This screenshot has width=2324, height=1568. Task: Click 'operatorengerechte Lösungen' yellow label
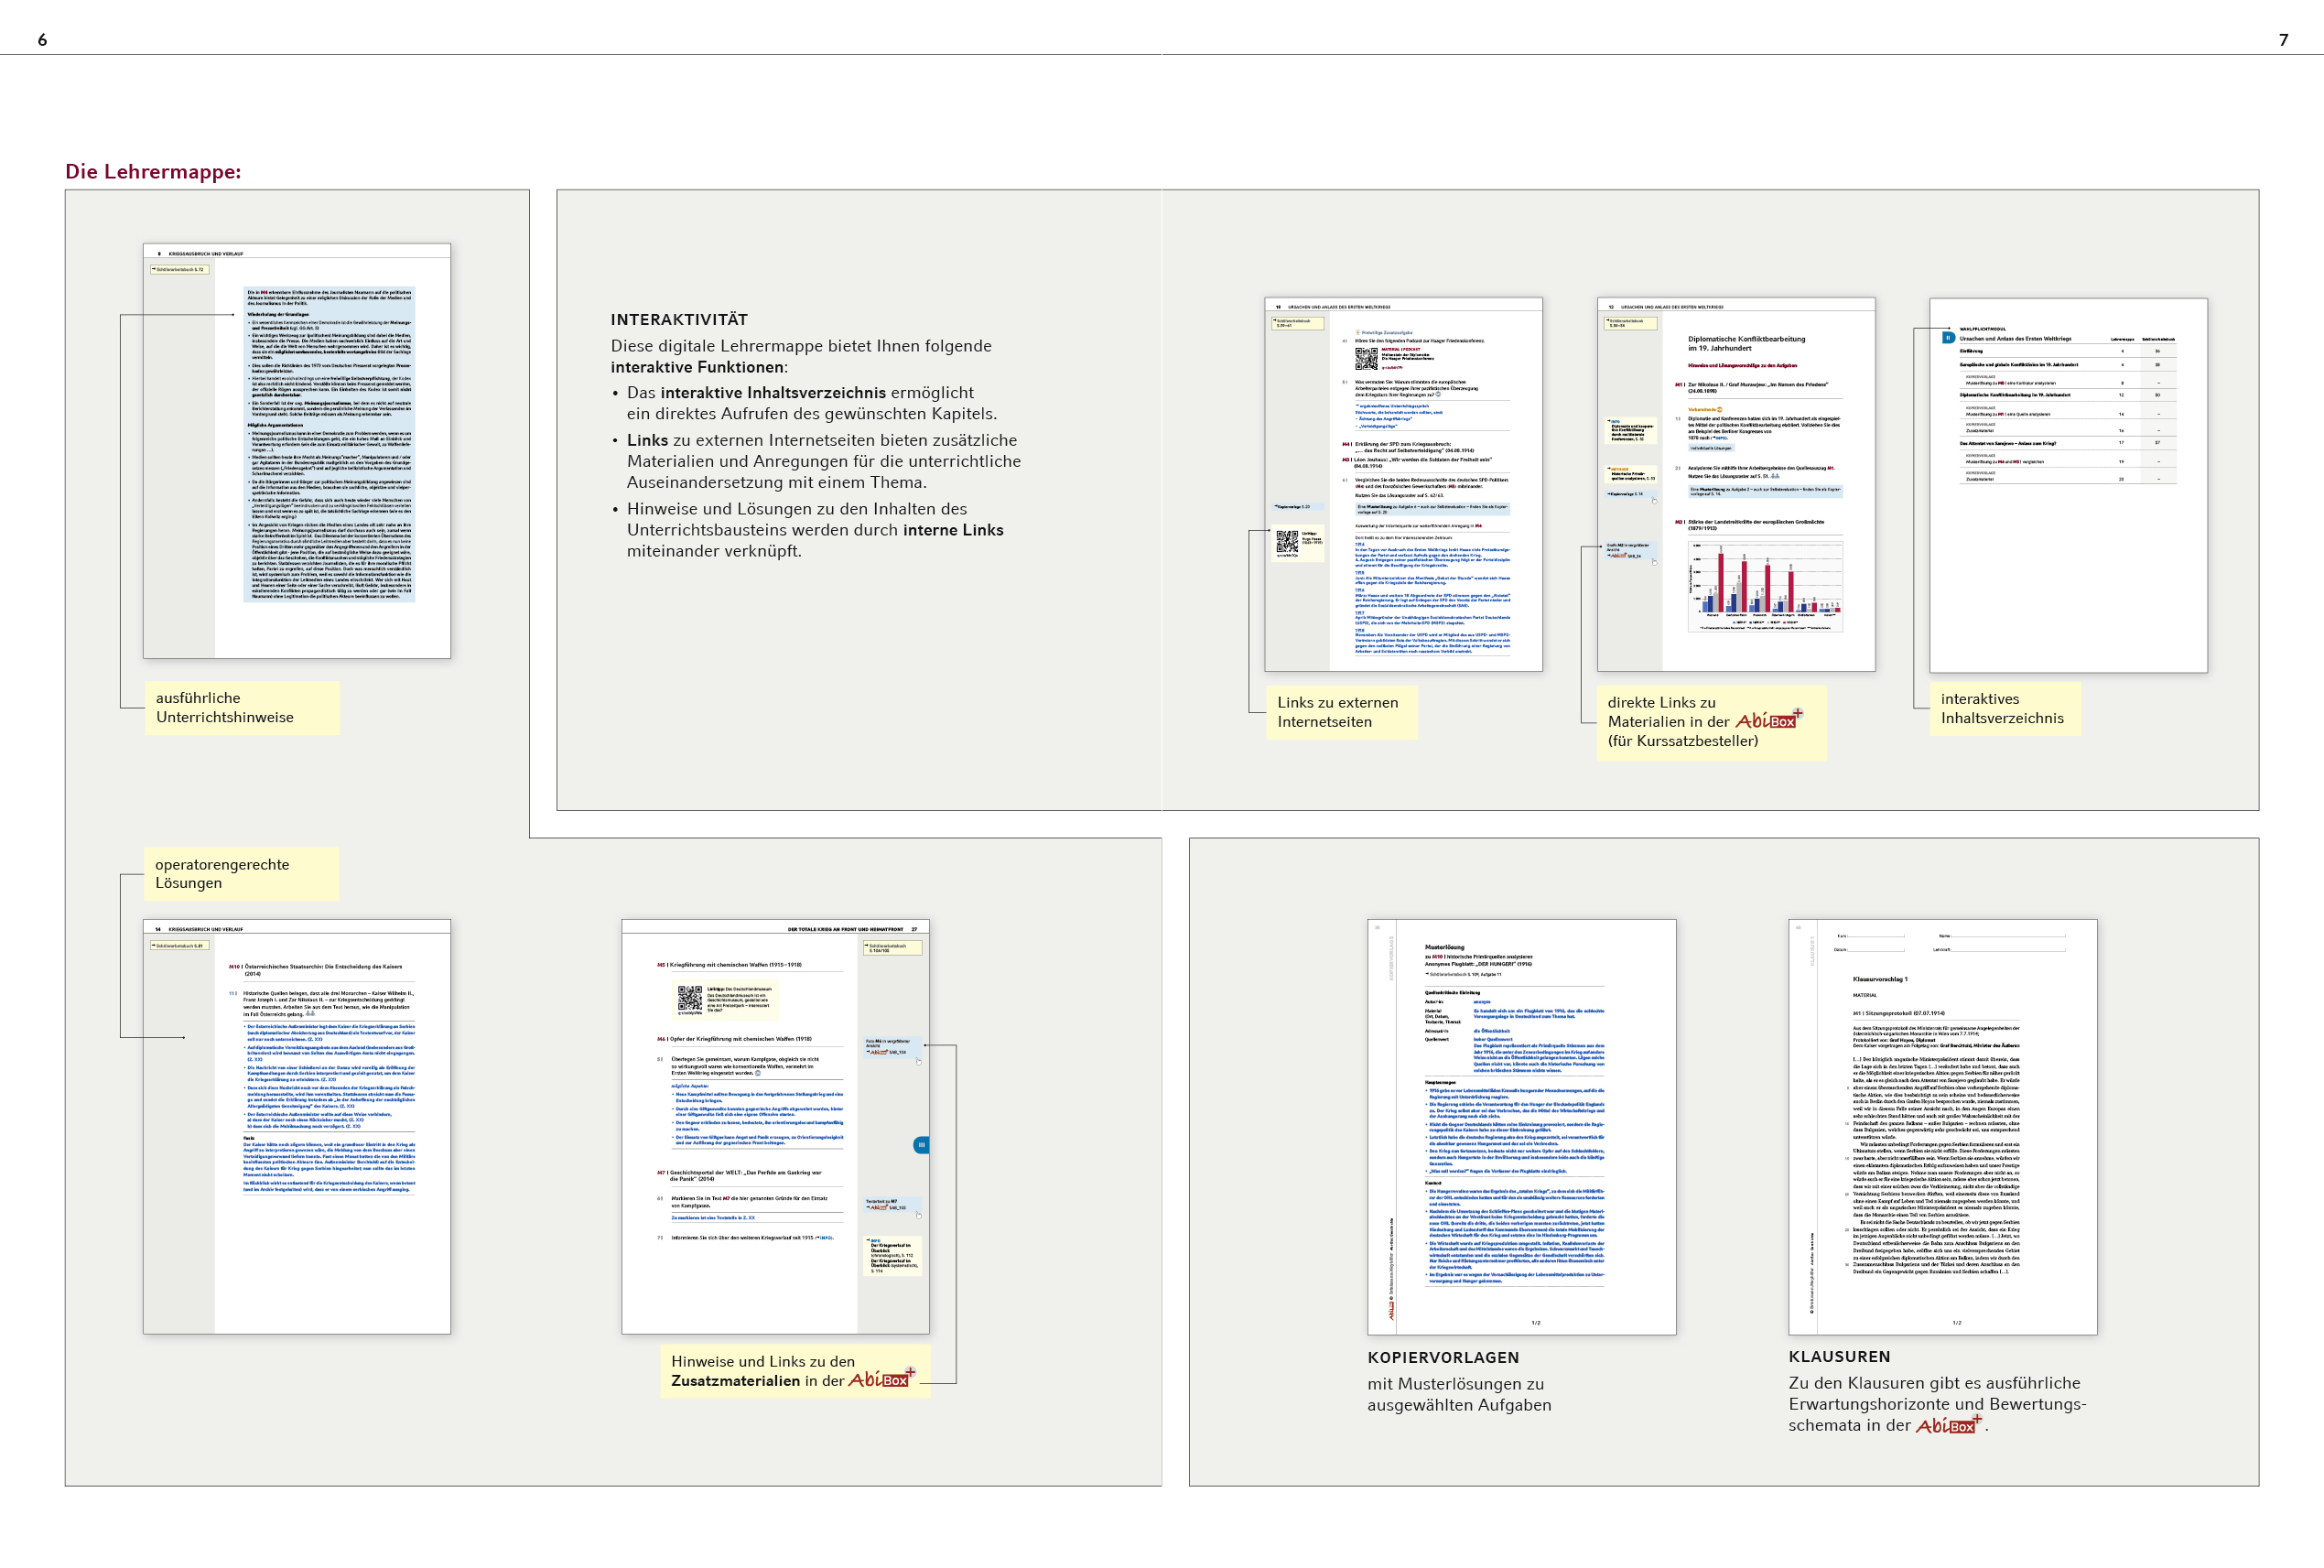(x=241, y=873)
